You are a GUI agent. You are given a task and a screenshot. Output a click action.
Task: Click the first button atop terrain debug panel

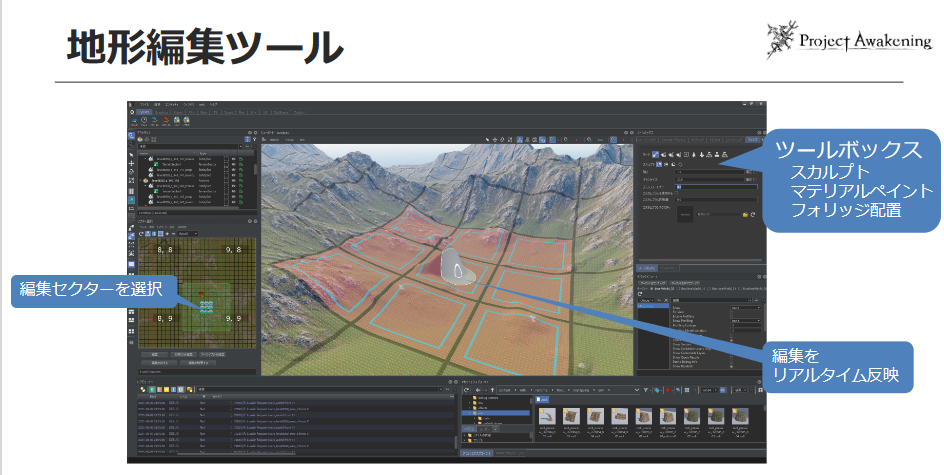pos(652,283)
